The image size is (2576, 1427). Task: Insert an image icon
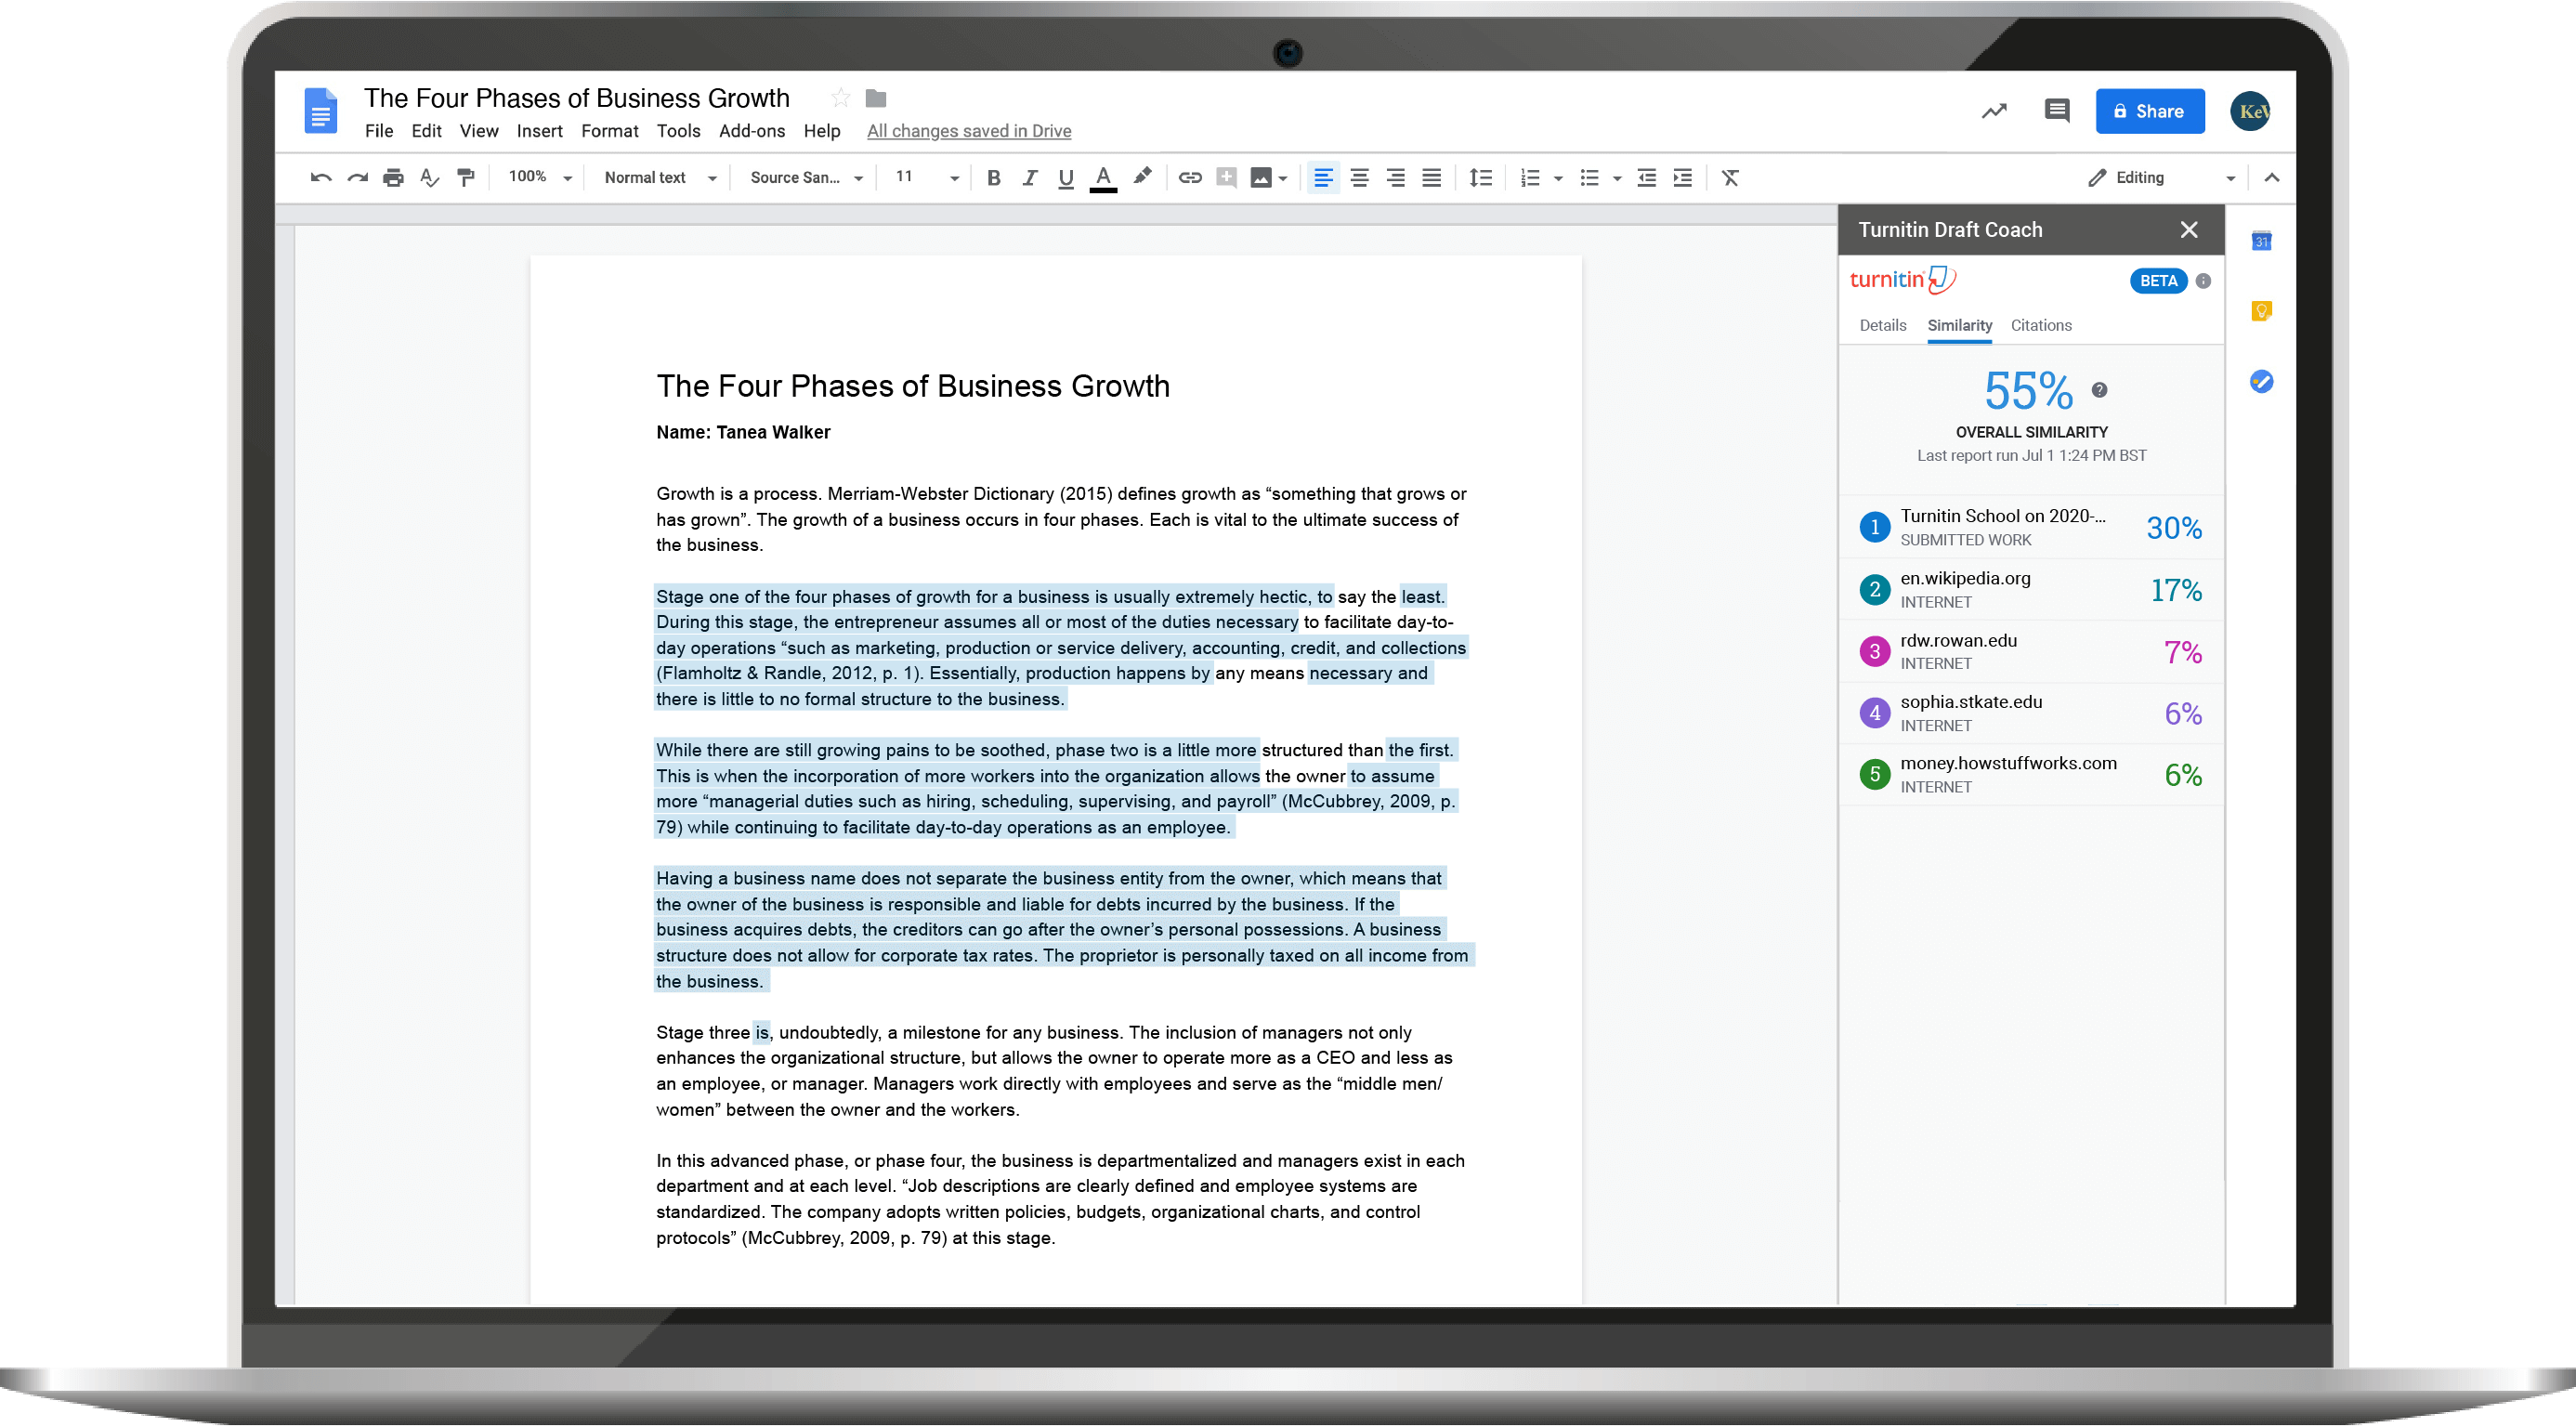[1261, 178]
